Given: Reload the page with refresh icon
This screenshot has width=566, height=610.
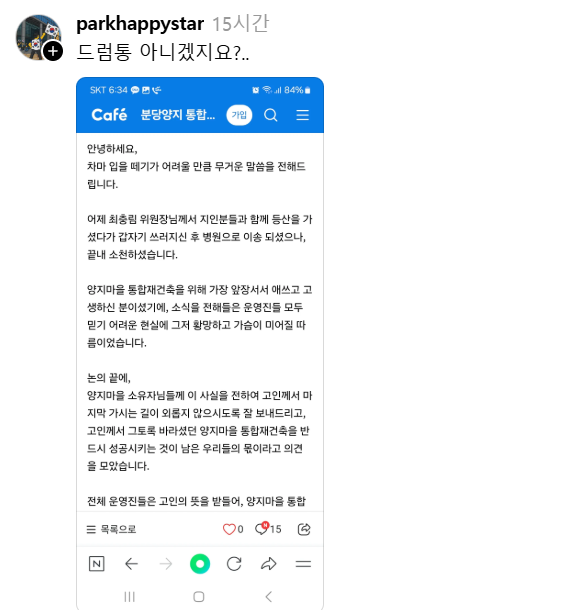Looking at the screenshot, I should click(234, 564).
